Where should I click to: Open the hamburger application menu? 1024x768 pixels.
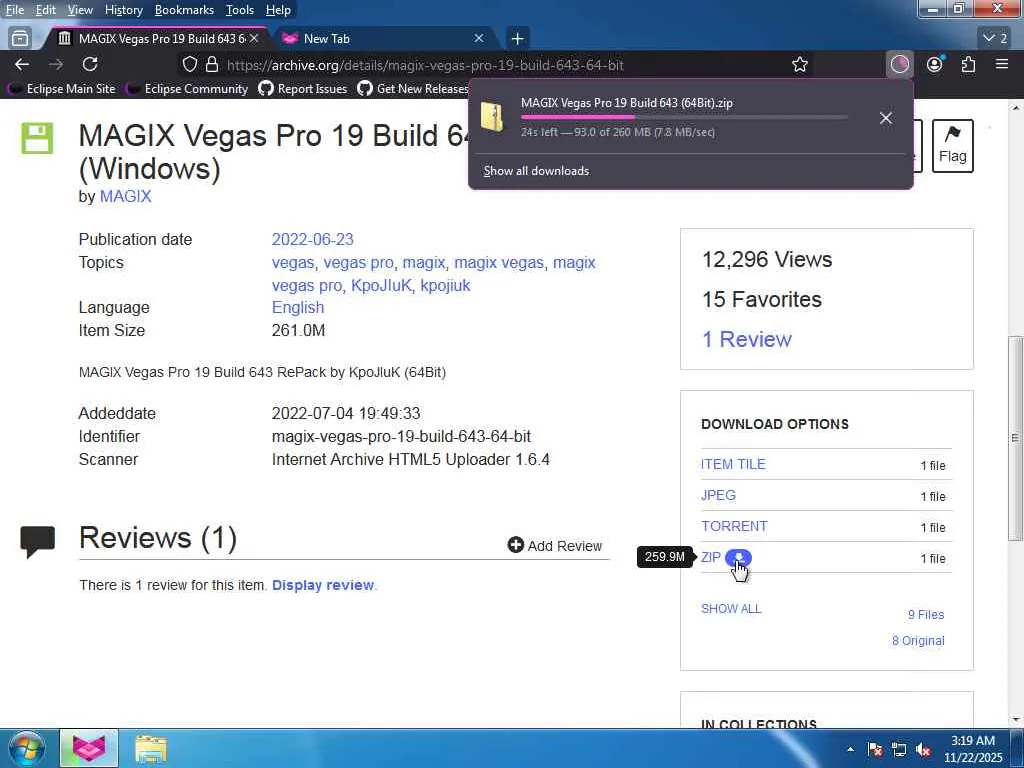click(1002, 64)
